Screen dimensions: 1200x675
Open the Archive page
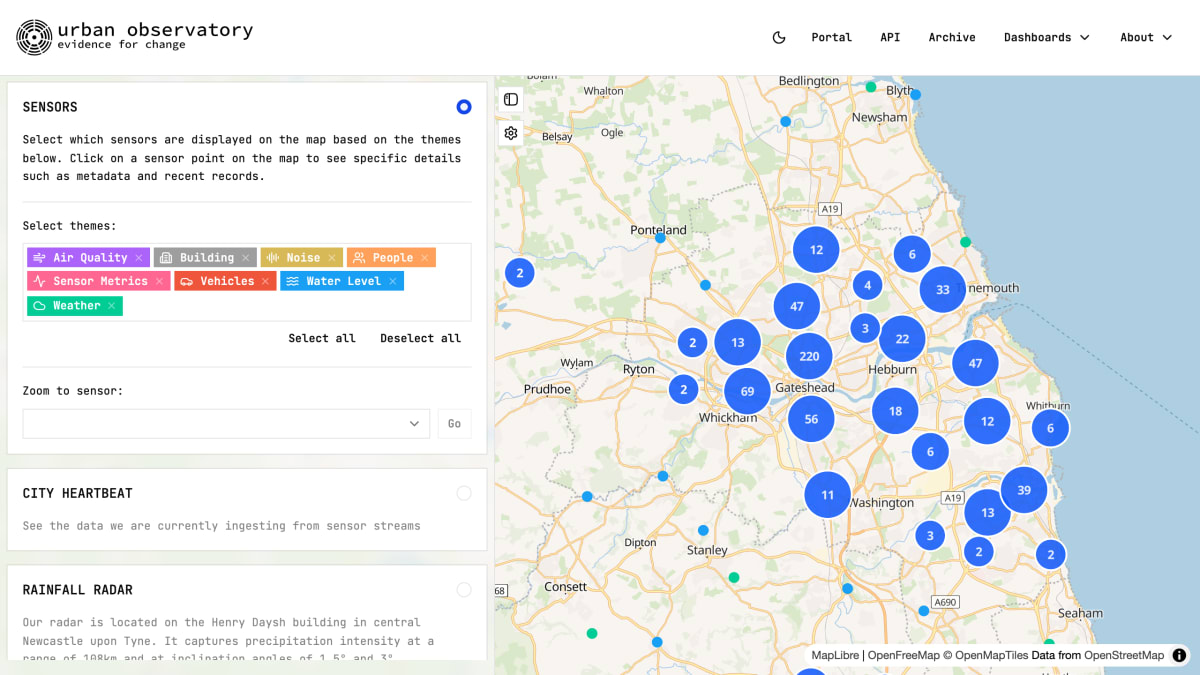coord(952,37)
